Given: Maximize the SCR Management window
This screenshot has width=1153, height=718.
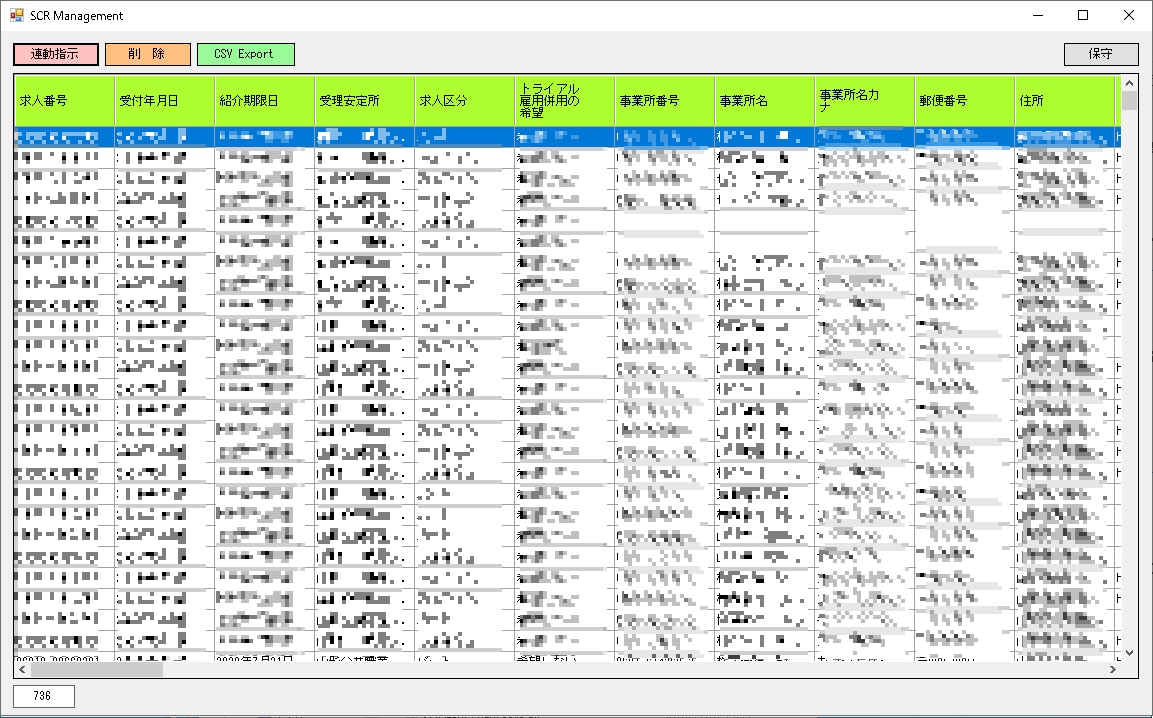Looking at the screenshot, I should pos(1083,15).
